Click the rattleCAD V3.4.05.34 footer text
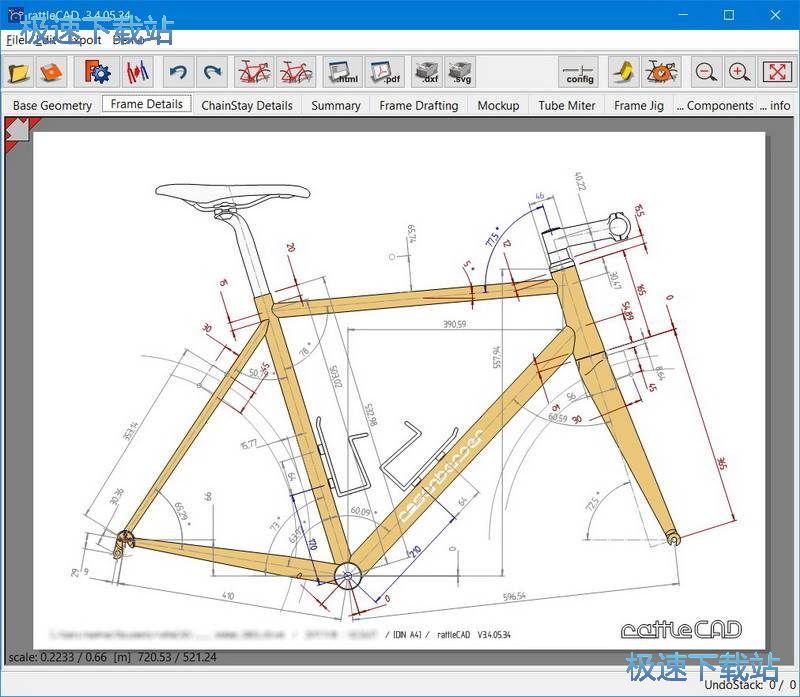Viewport: 800px width, 697px height. click(473, 634)
